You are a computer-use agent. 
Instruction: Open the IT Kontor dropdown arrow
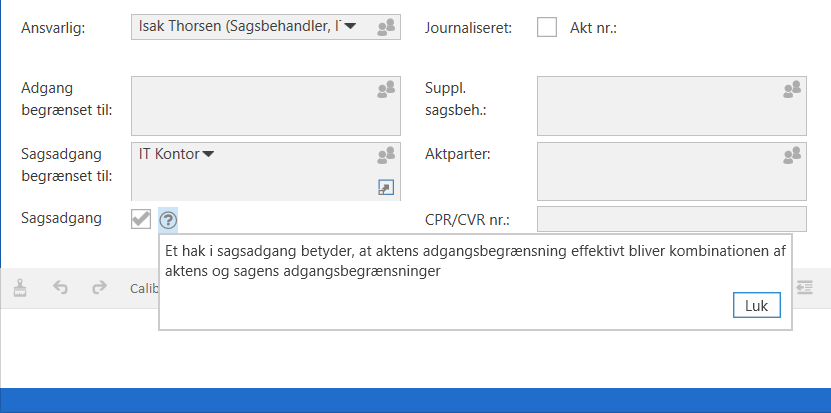[208, 154]
